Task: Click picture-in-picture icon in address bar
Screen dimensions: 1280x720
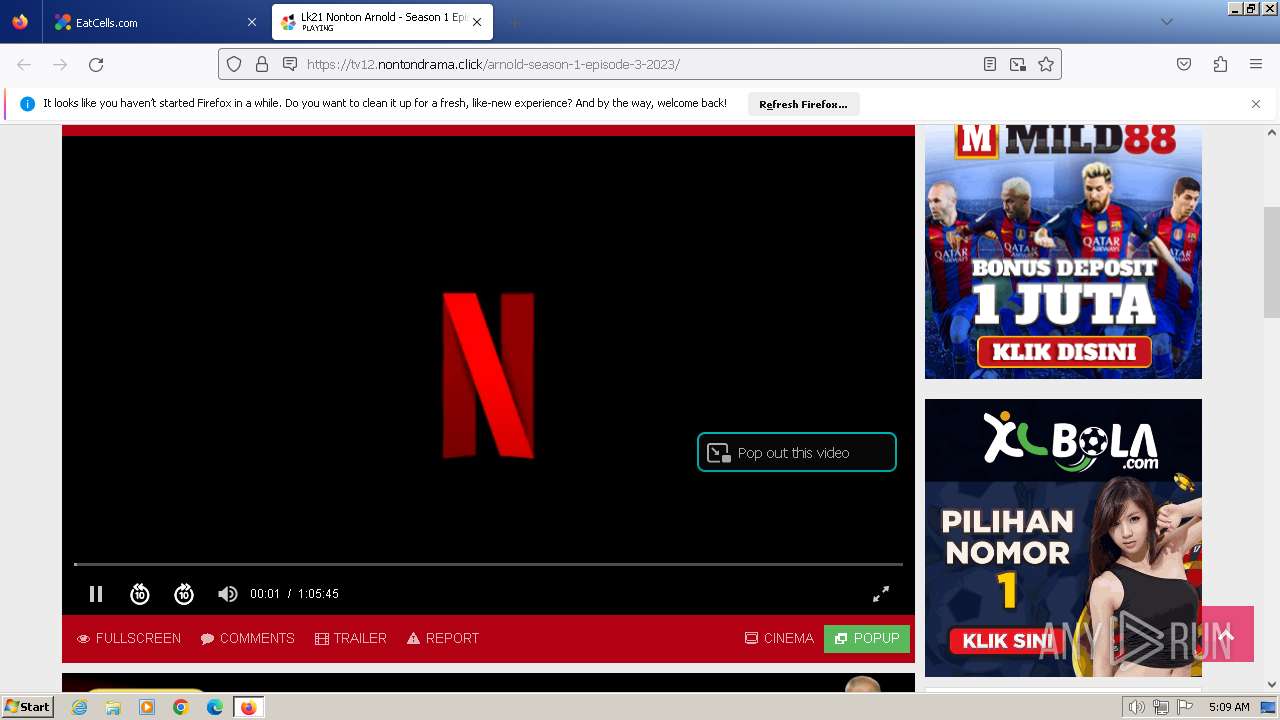Action: point(1018,64)
